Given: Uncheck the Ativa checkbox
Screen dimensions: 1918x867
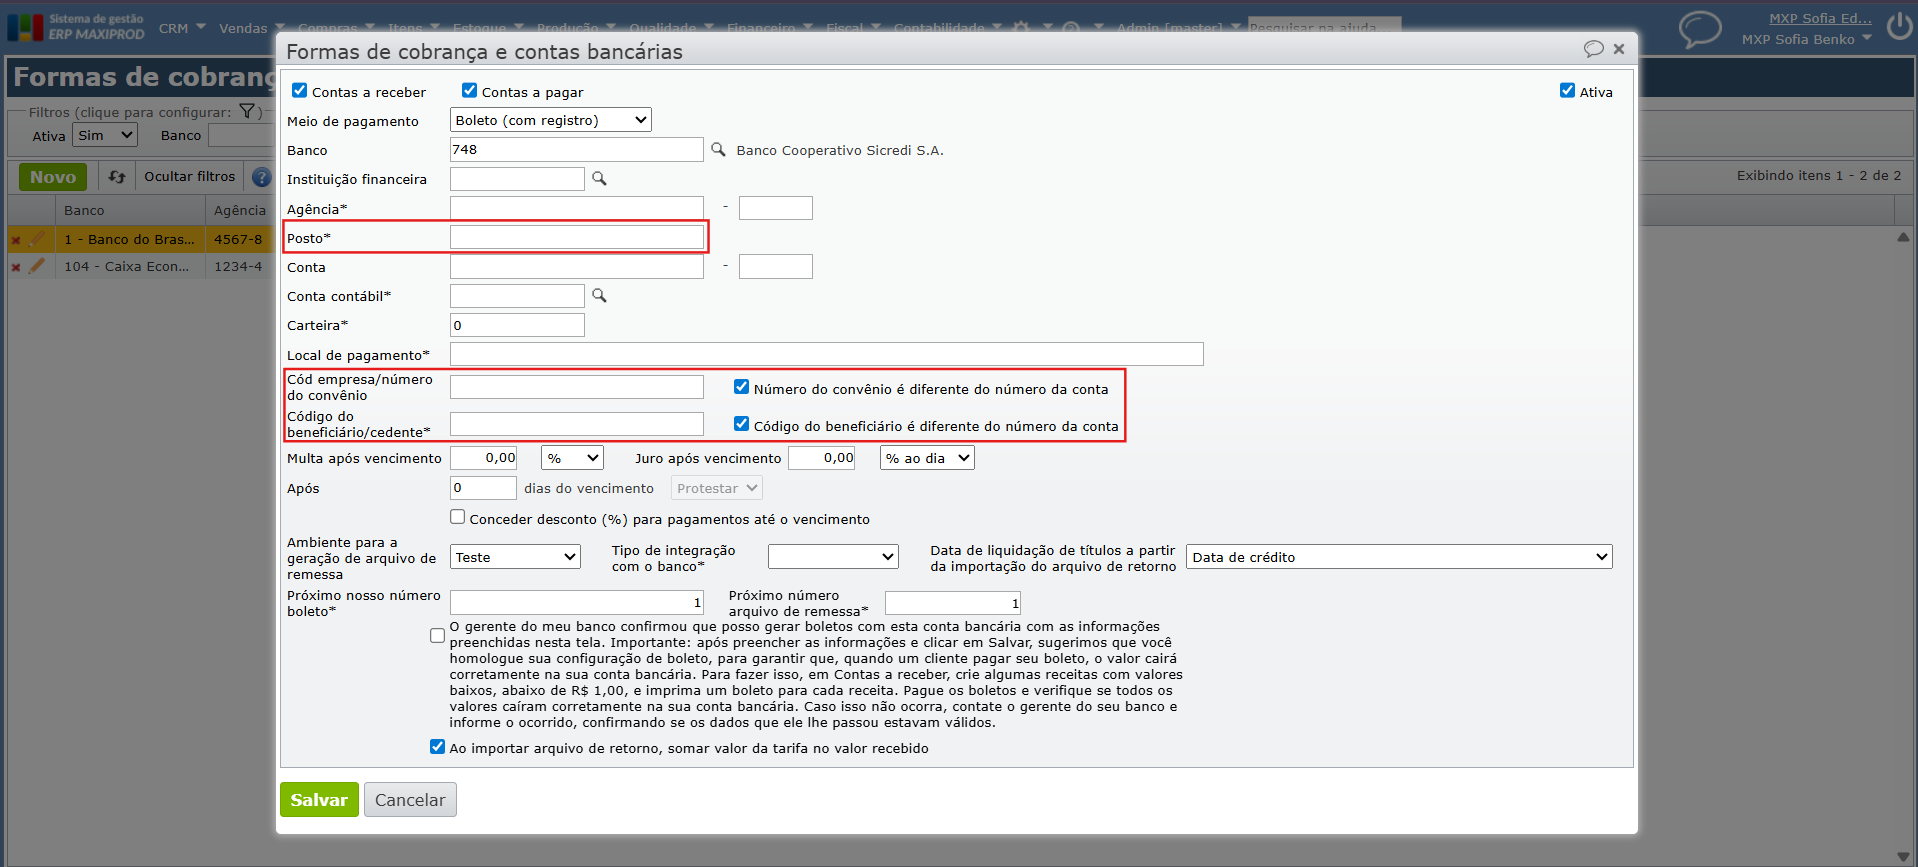Looking at the screenshot, I should [1567, 91].
